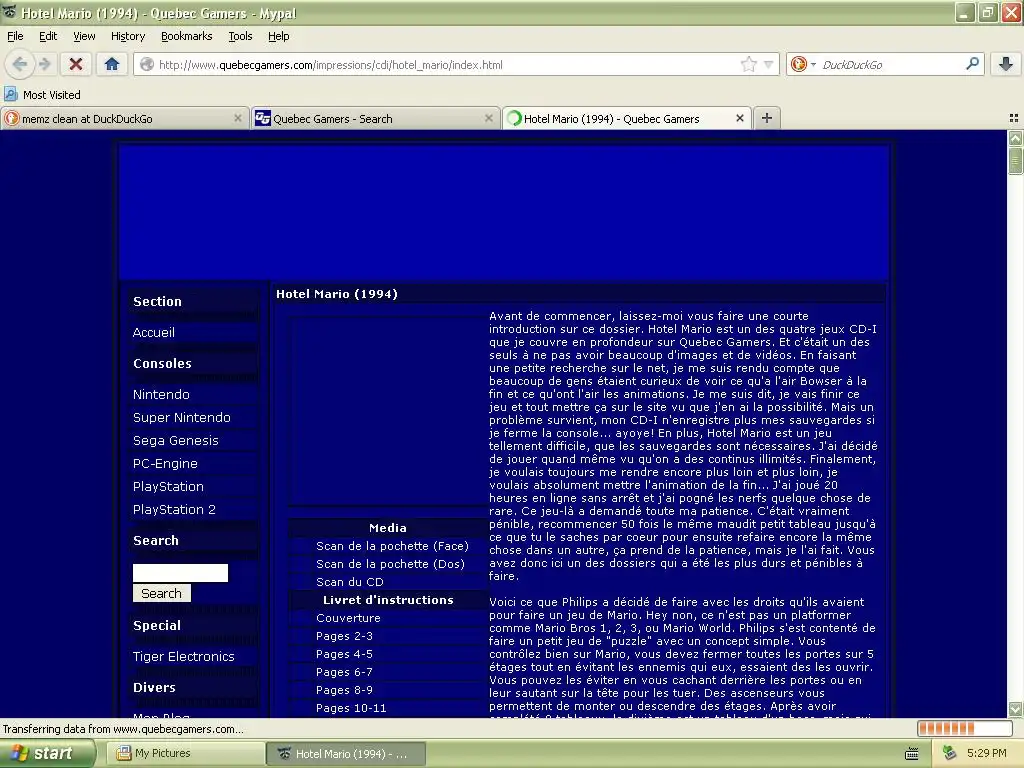This screenshot has height=768, width=1024.
Task: Open the Windows start button
Action: click(x=46, y=753)
